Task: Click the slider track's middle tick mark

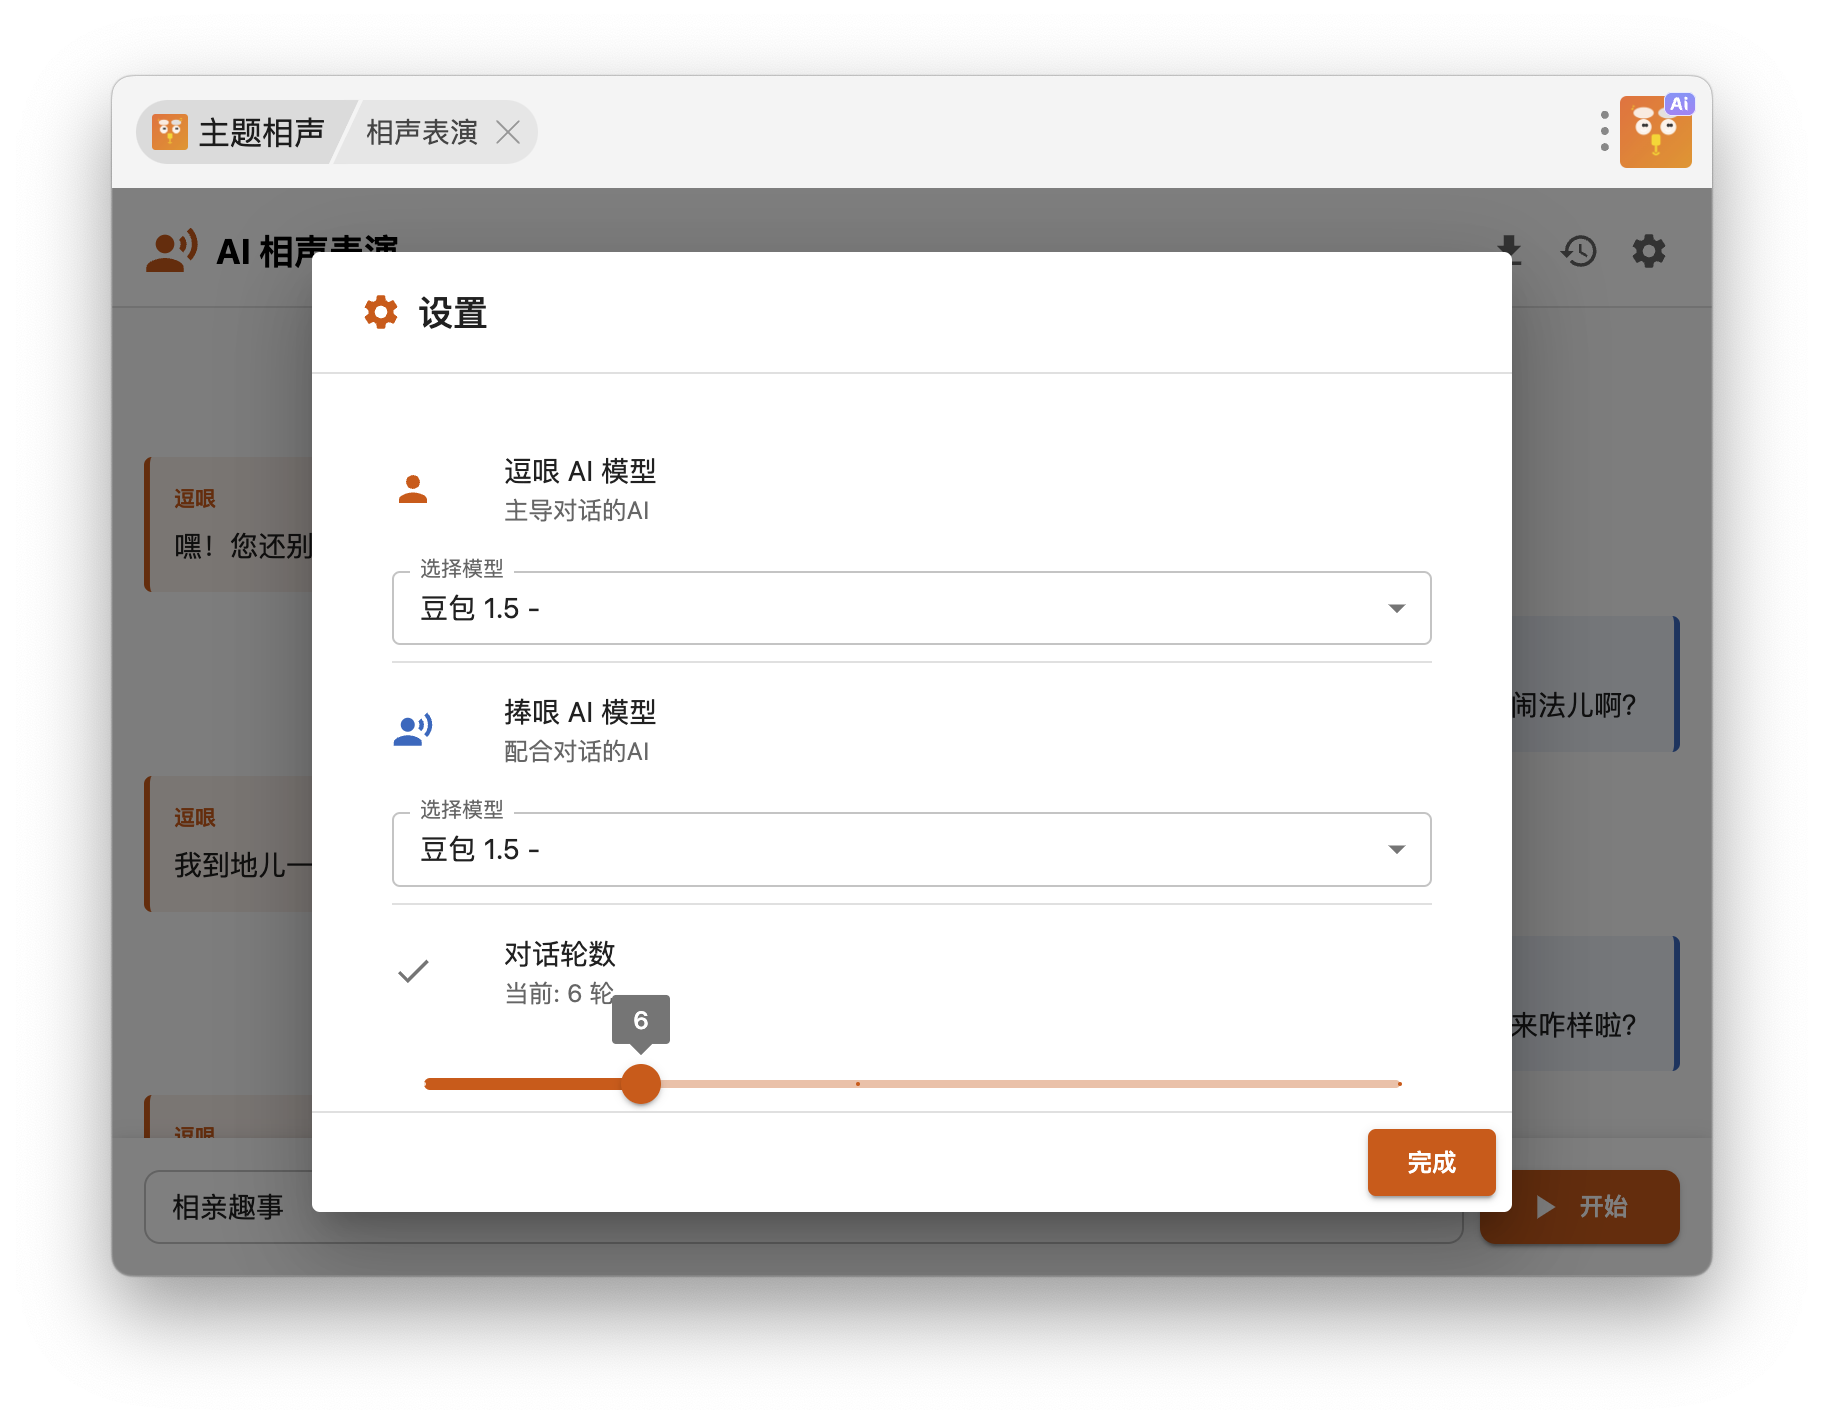Action: point(858,1084)
